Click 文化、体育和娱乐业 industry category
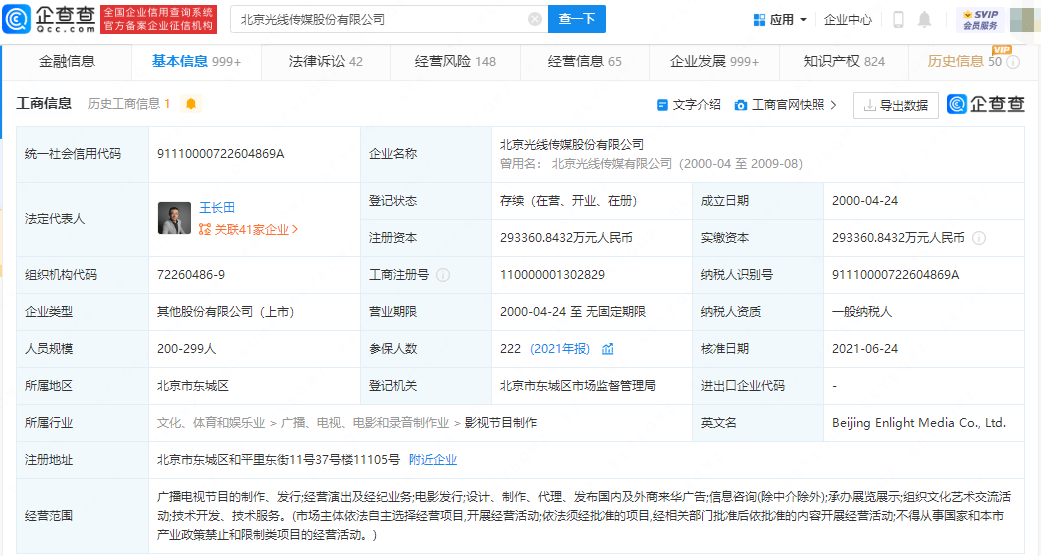This screenshot has height=556, width=1041. tap(210, 422)
